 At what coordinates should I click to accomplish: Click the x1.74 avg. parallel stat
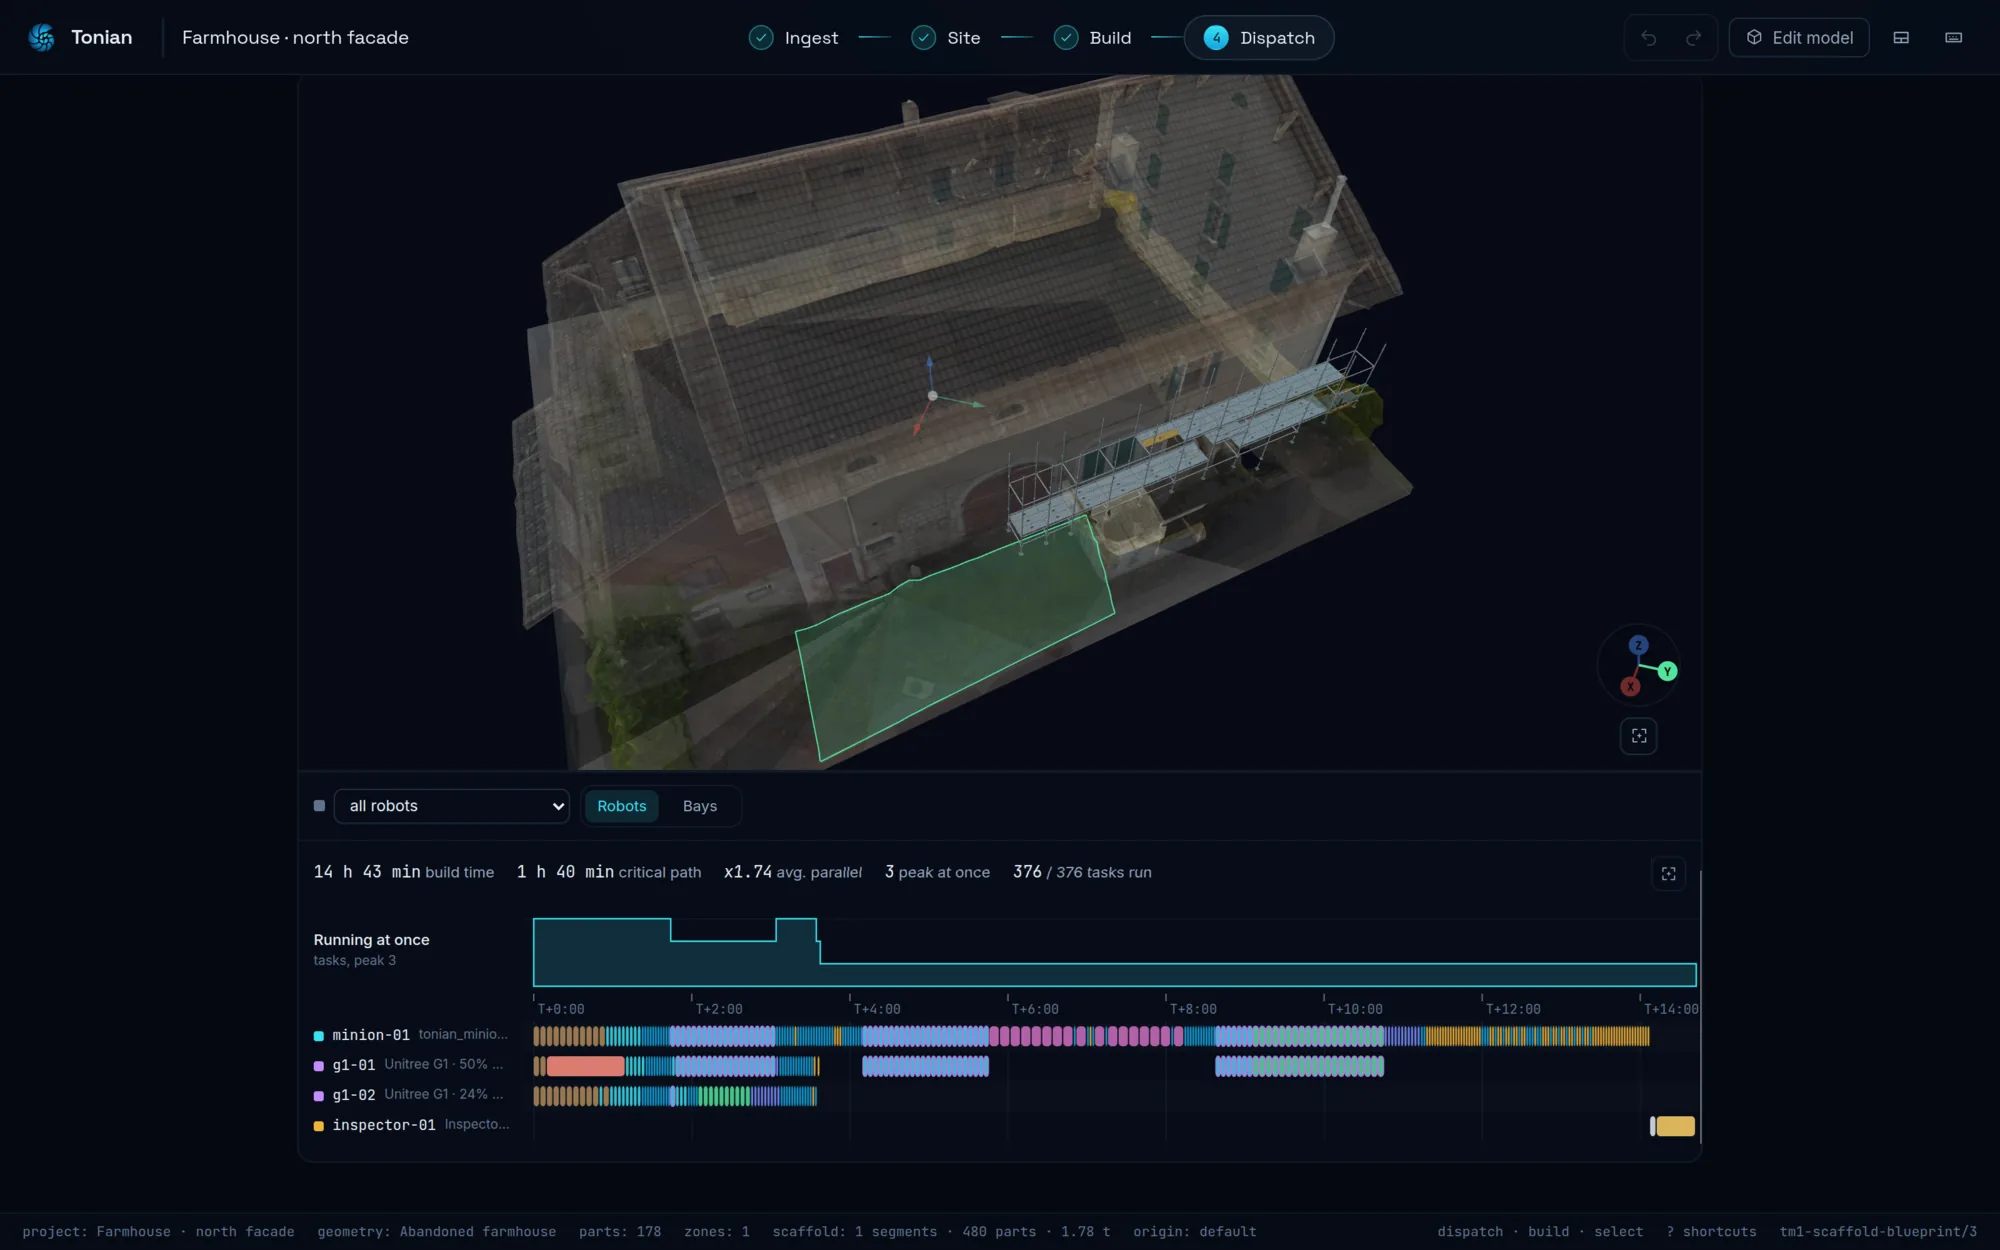793,872
